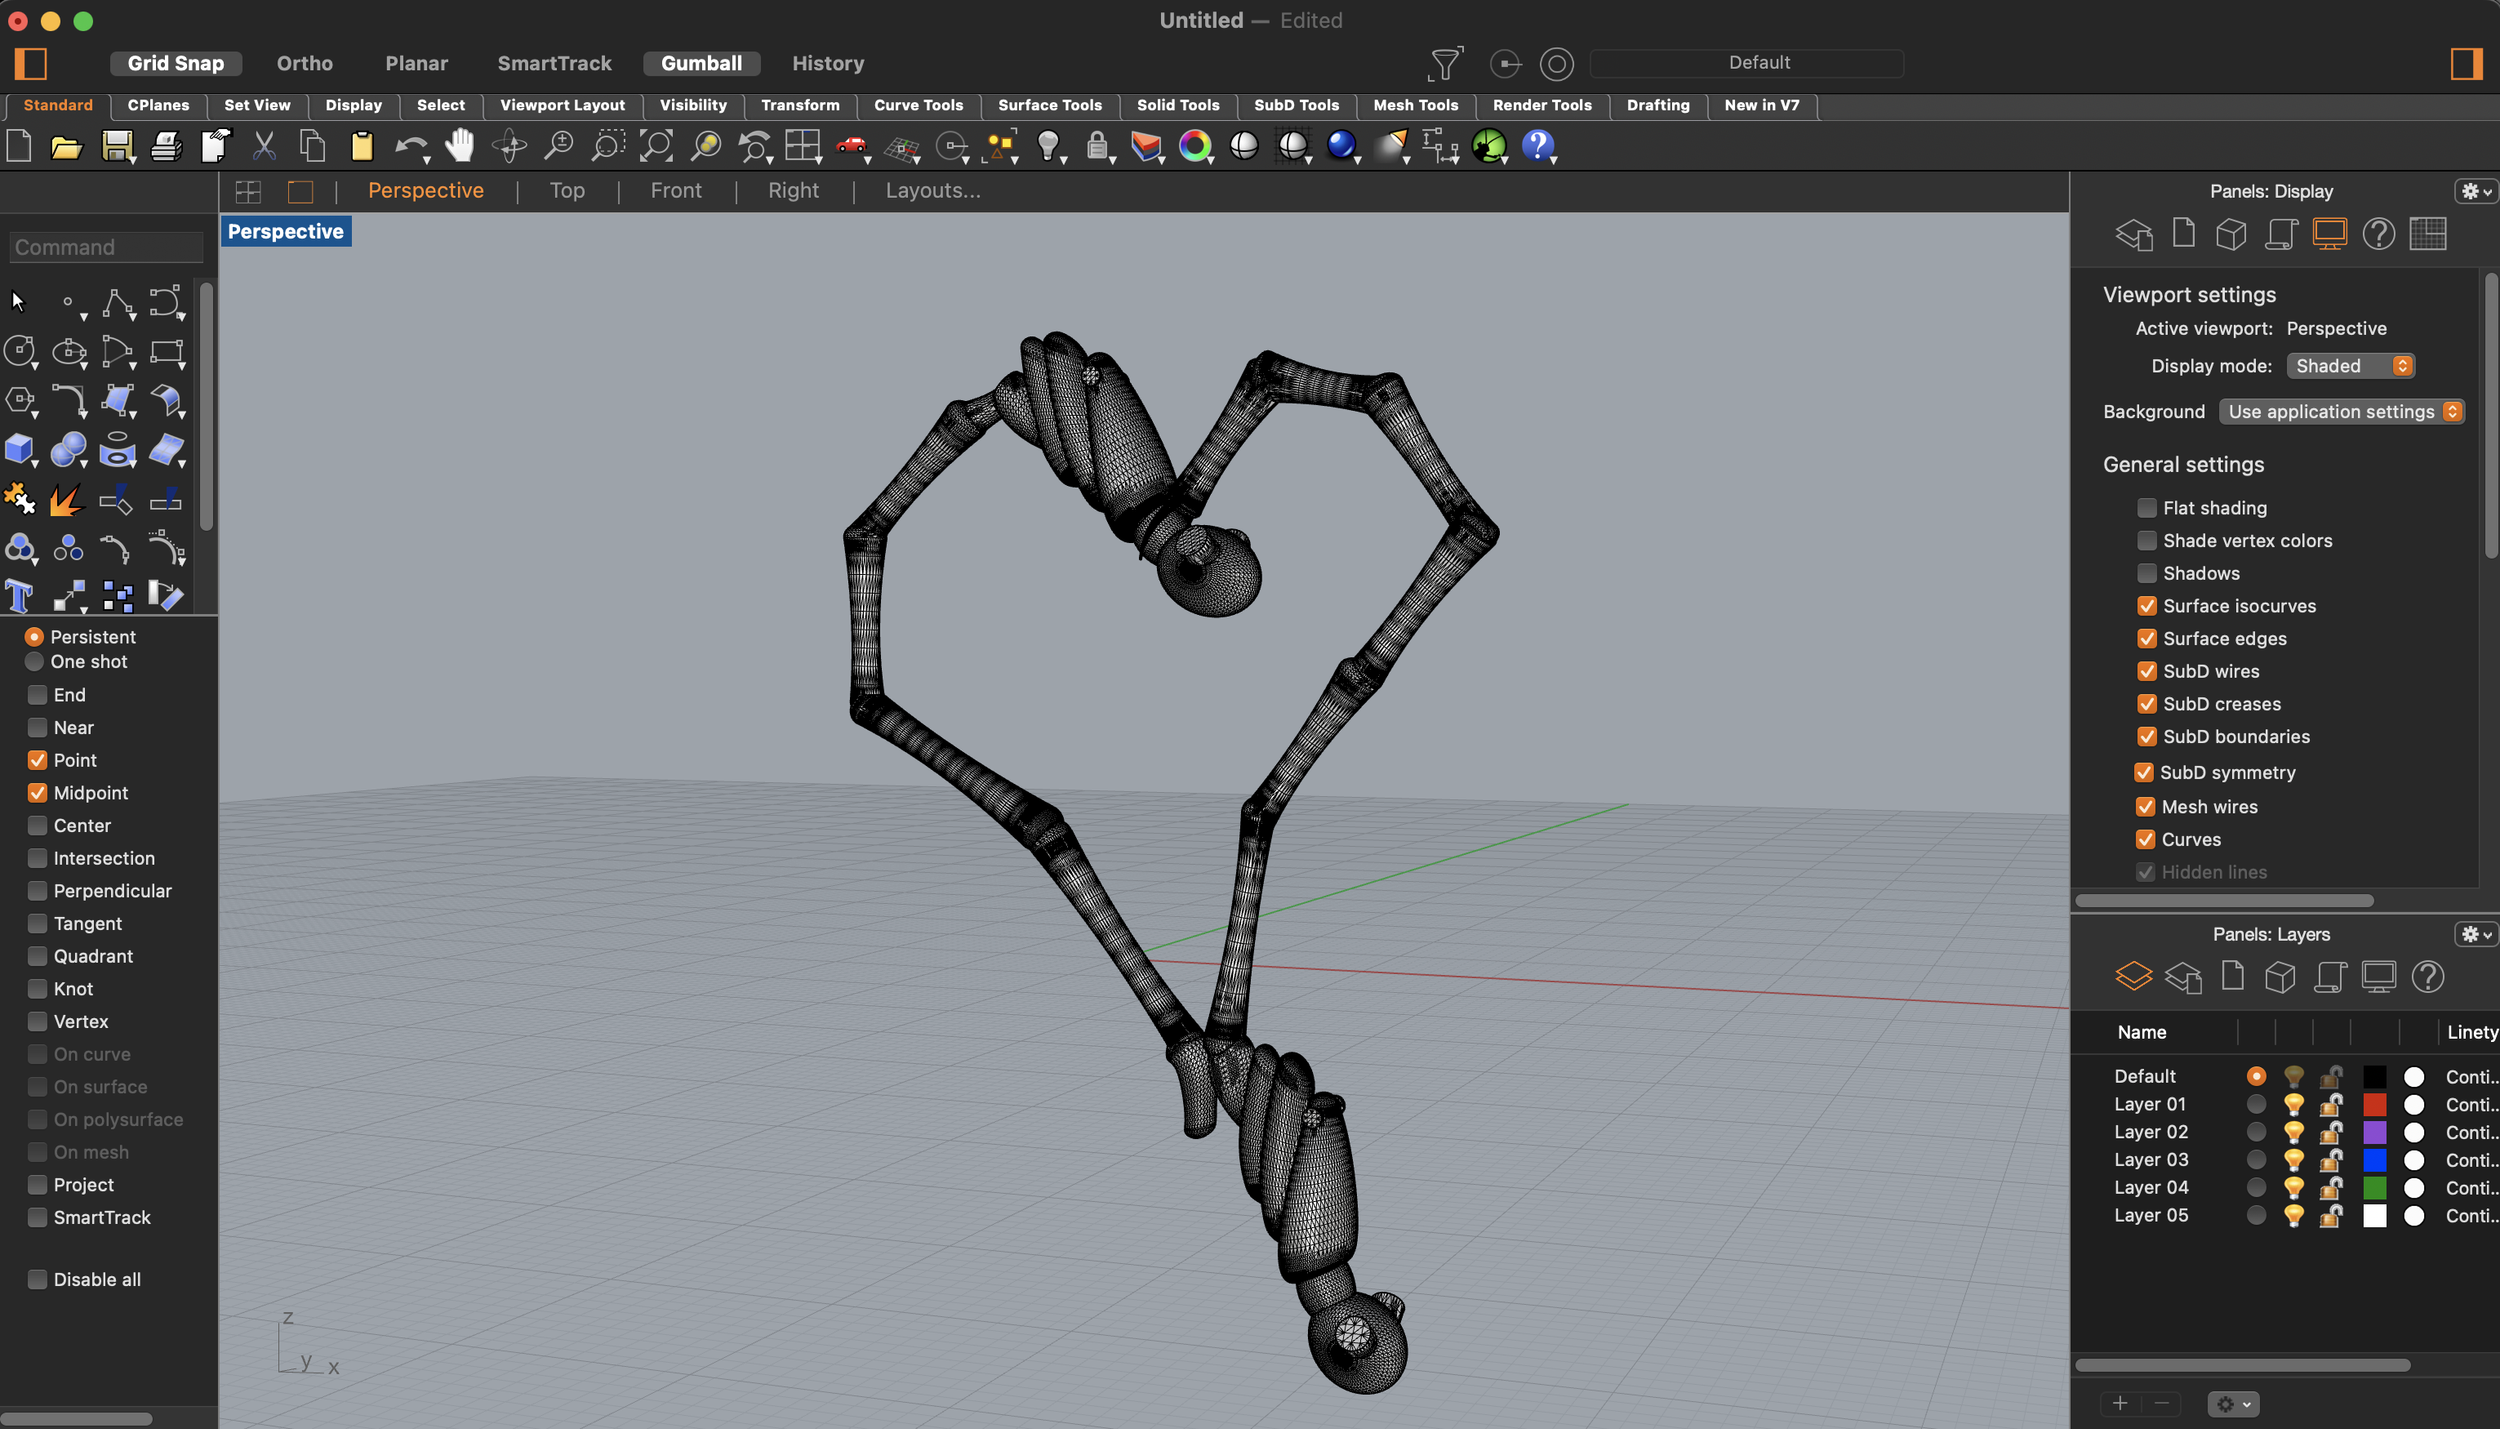Open the Display monitor tab icon in the Display panel
The height and width of the screenshot is (1429, 2500).
click(x=2329, y=234)
